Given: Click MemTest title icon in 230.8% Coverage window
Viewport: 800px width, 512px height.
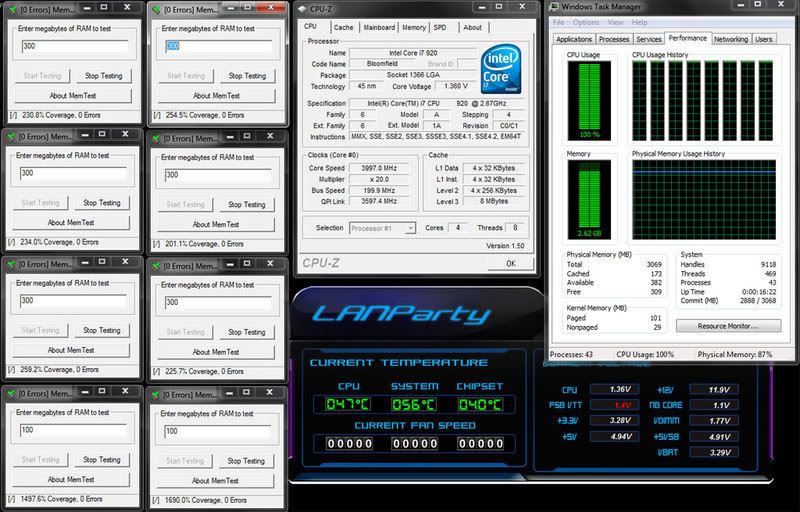Looking at the screenshot, I should pos(13,9).
